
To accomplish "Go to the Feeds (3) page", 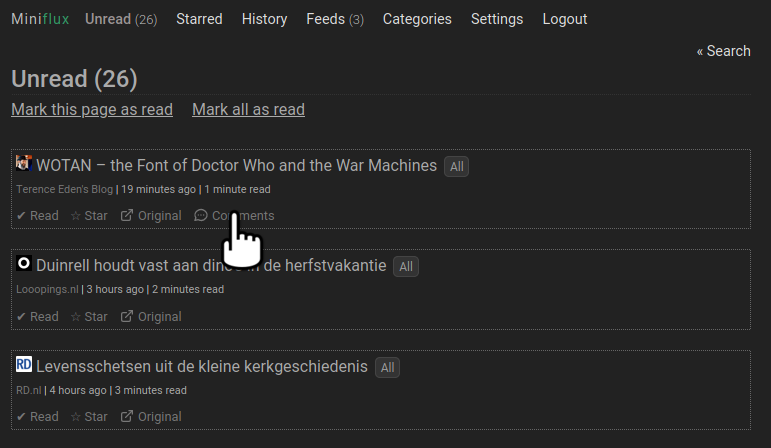I will 335,19.
